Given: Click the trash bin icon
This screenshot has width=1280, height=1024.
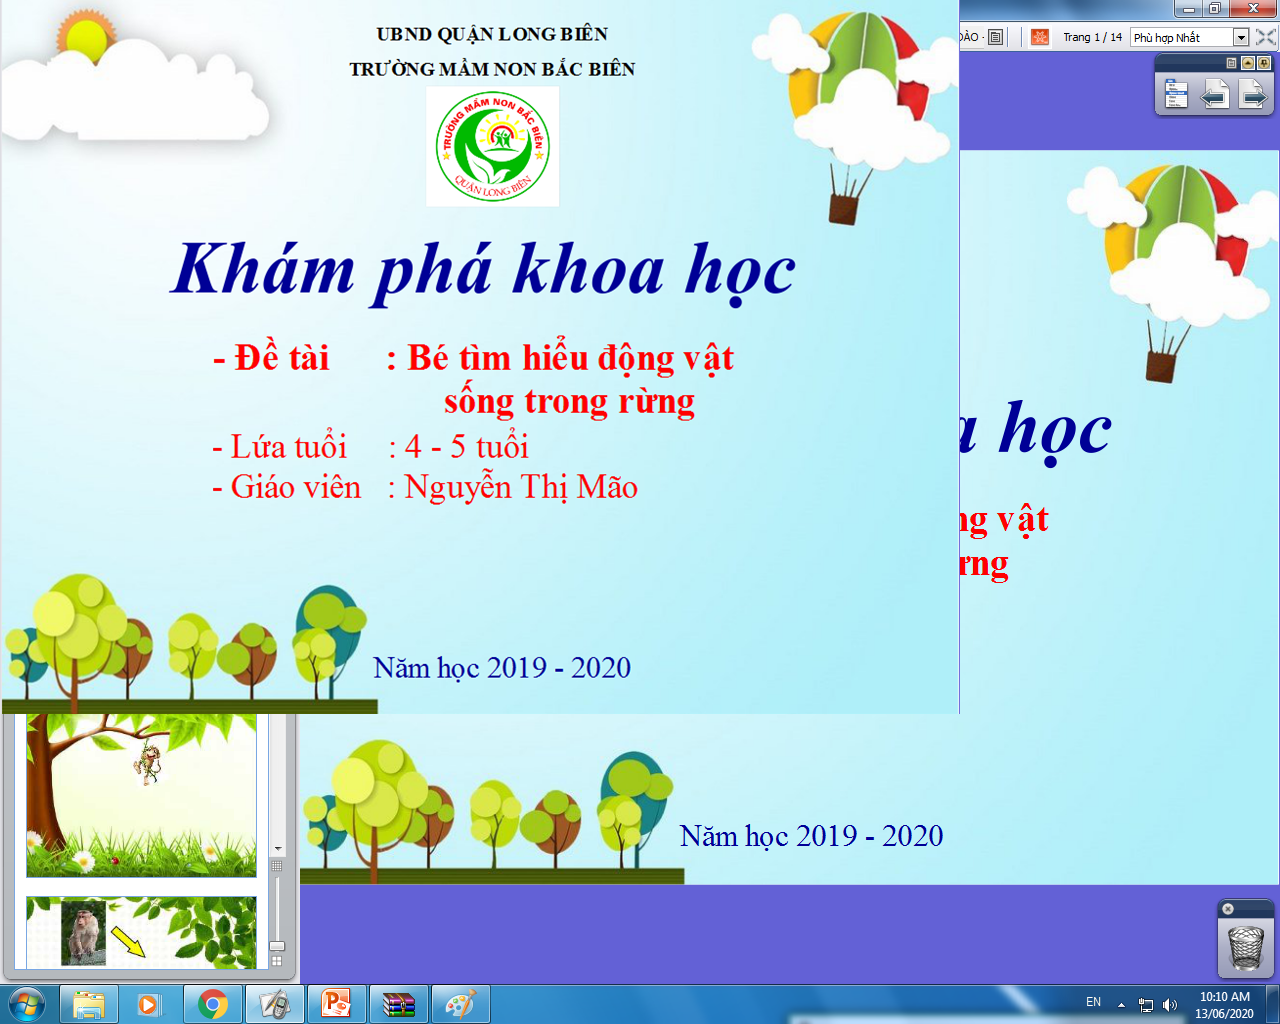Looking at the screenshot, I should pyautogui.click(x=1245, y=948).
